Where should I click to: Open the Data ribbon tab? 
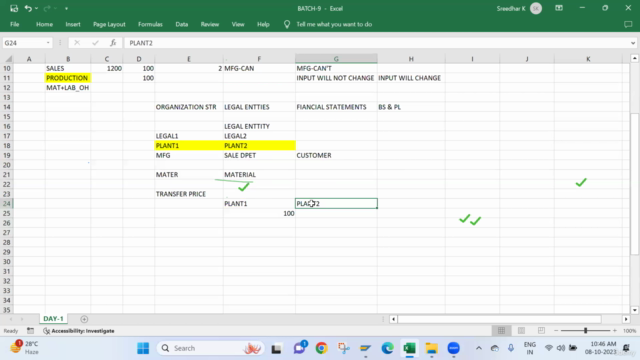(x=182, y=24)
